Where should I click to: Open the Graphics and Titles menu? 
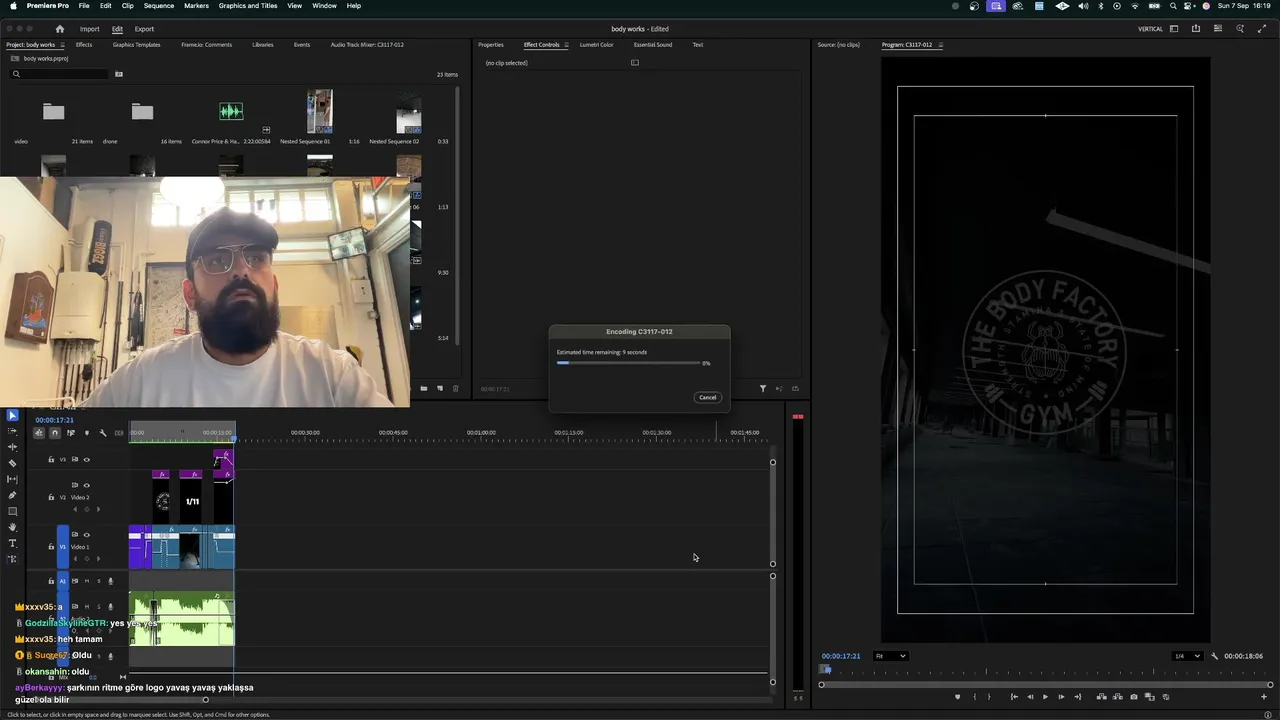coord(248,6)
